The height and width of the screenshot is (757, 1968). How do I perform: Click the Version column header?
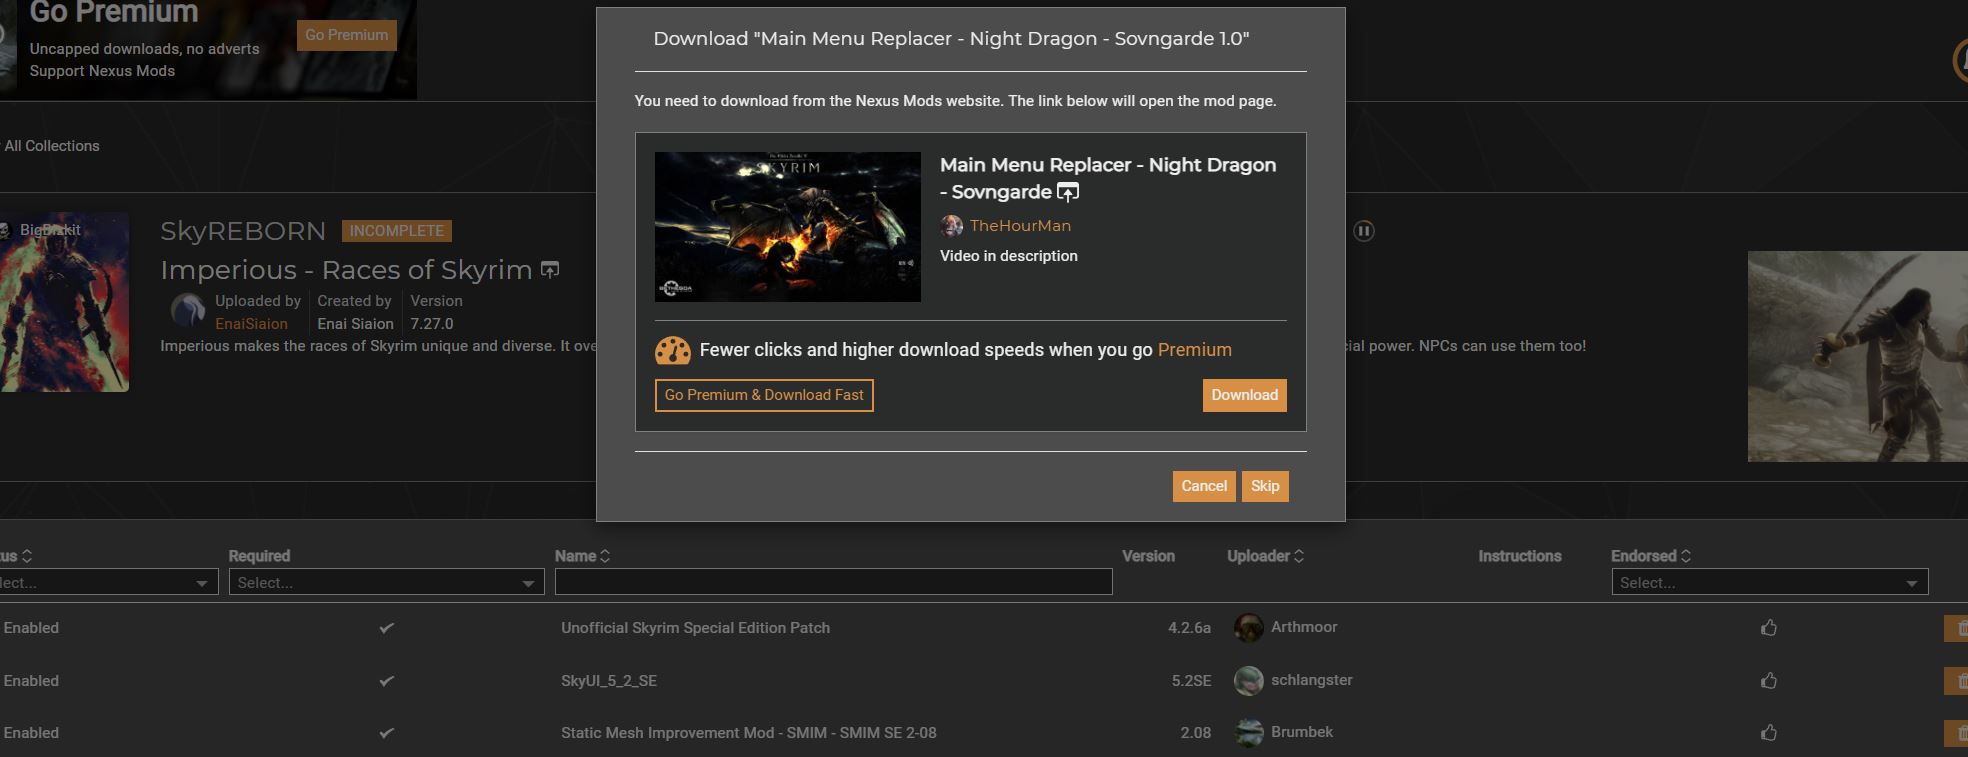click(1148, 556)
